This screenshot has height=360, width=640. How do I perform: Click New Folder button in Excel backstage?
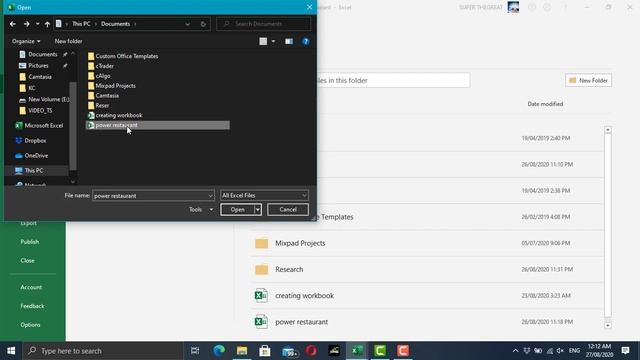coord(588,80)
